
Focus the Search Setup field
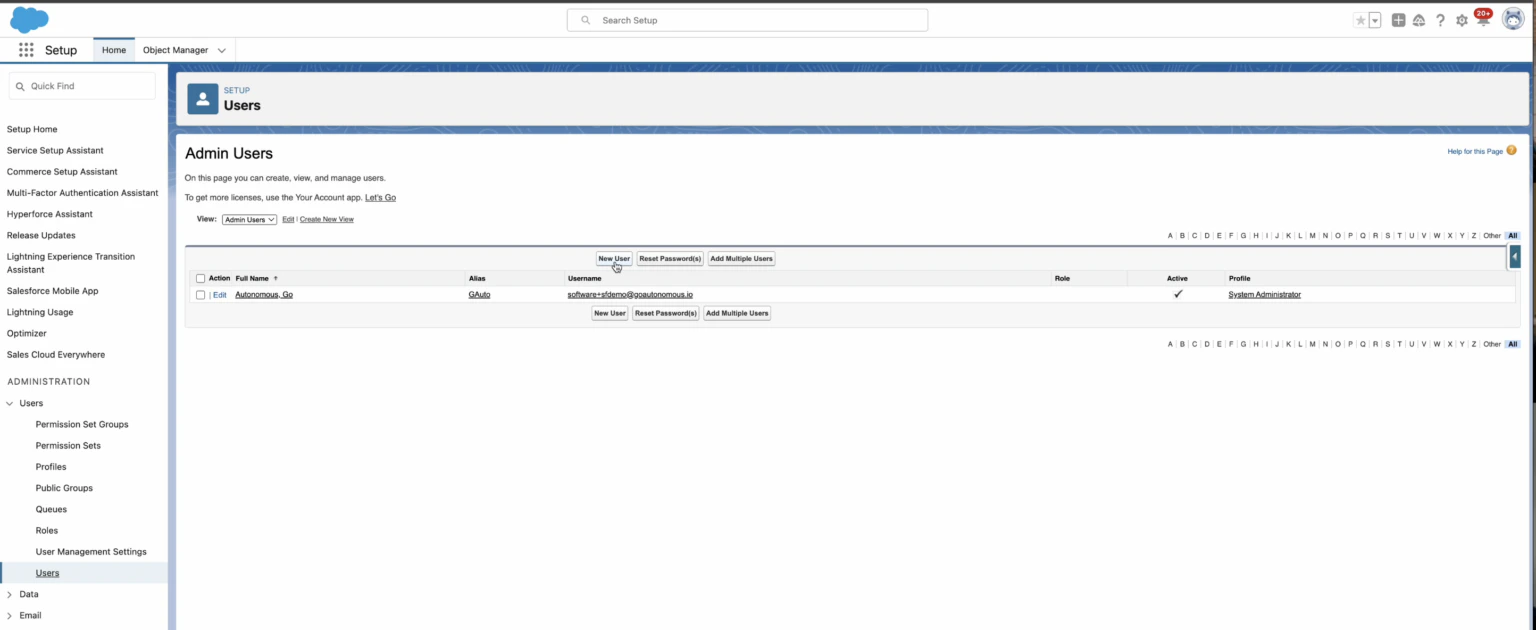747,20
